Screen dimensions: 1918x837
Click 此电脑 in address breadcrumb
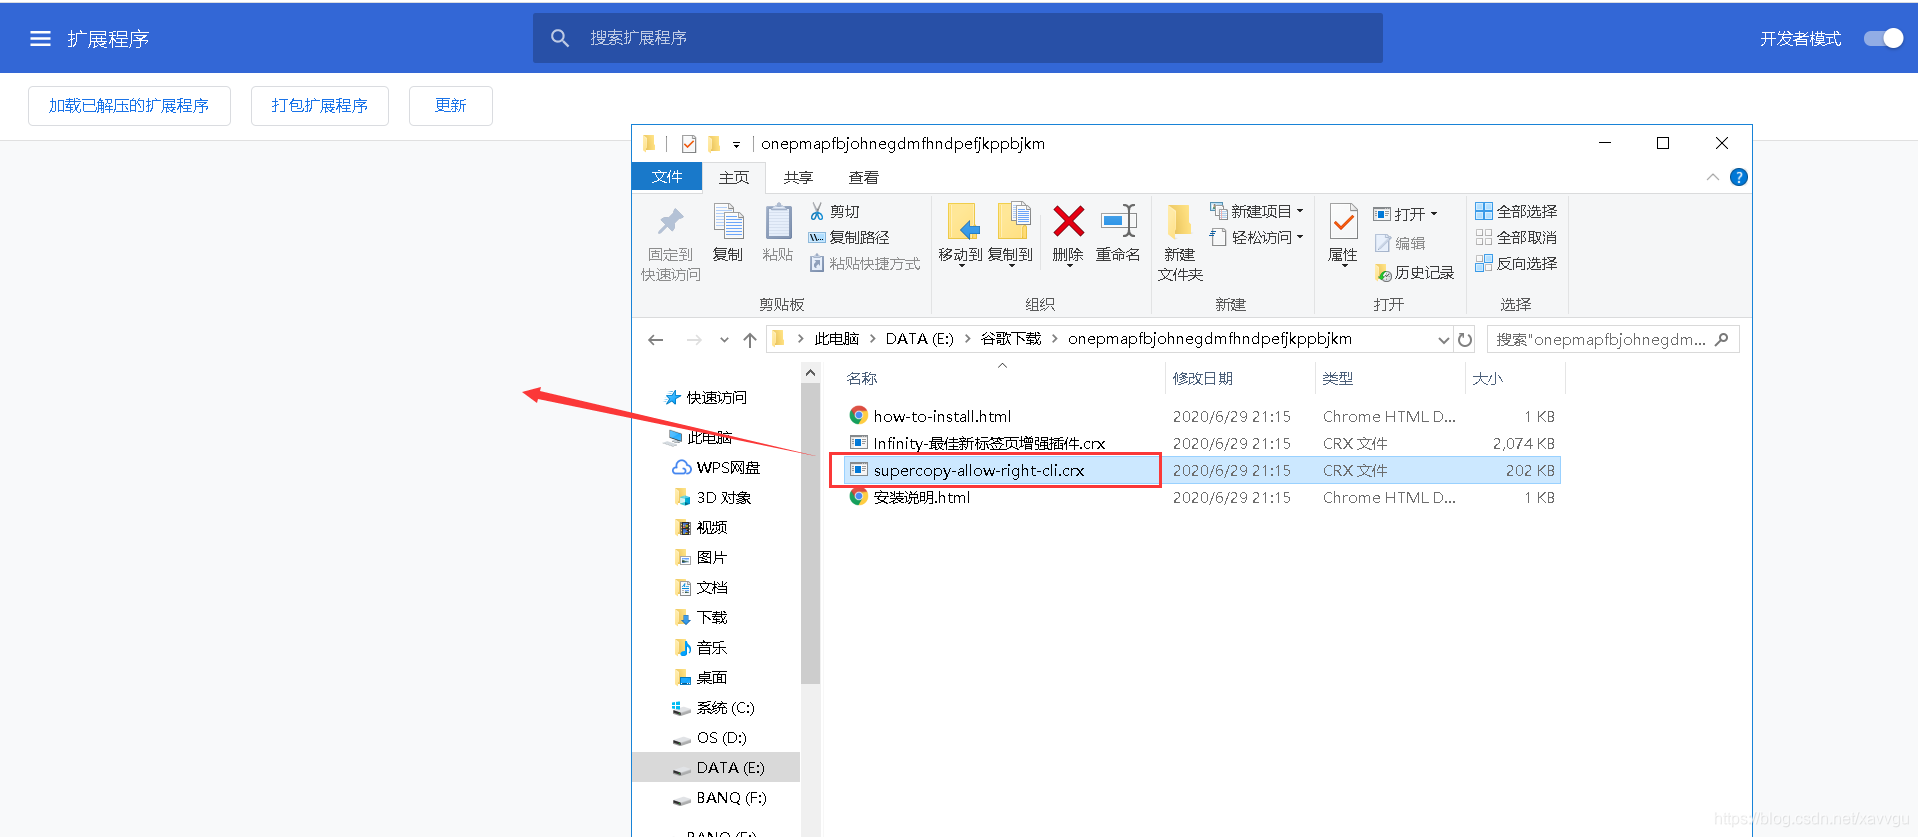[836, 339]
